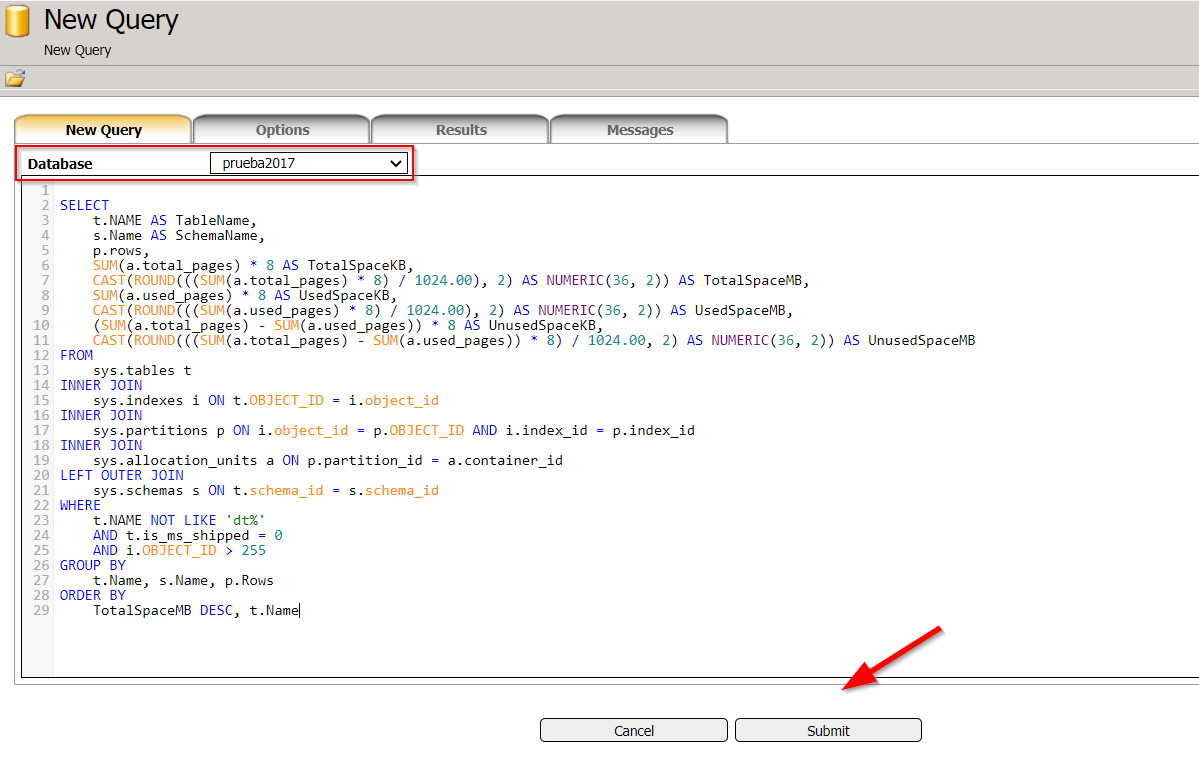Click UsedSpaceMB alias on line 9

[x=744, y=311]
